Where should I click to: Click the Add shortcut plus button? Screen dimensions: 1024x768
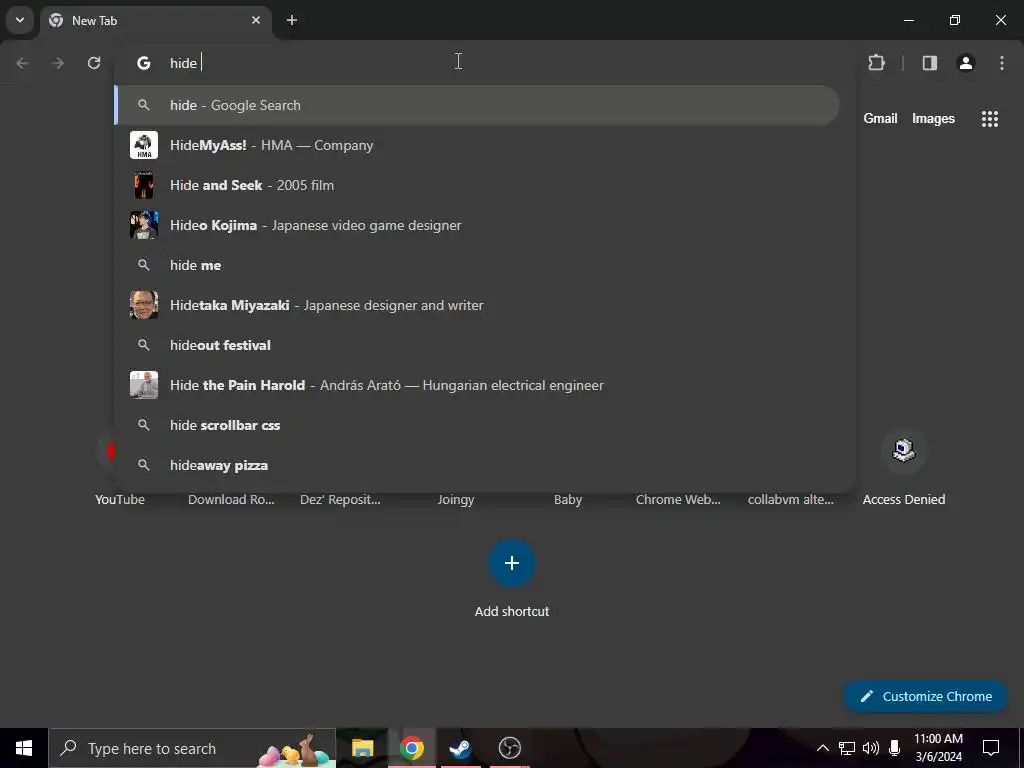pos(512,563)
